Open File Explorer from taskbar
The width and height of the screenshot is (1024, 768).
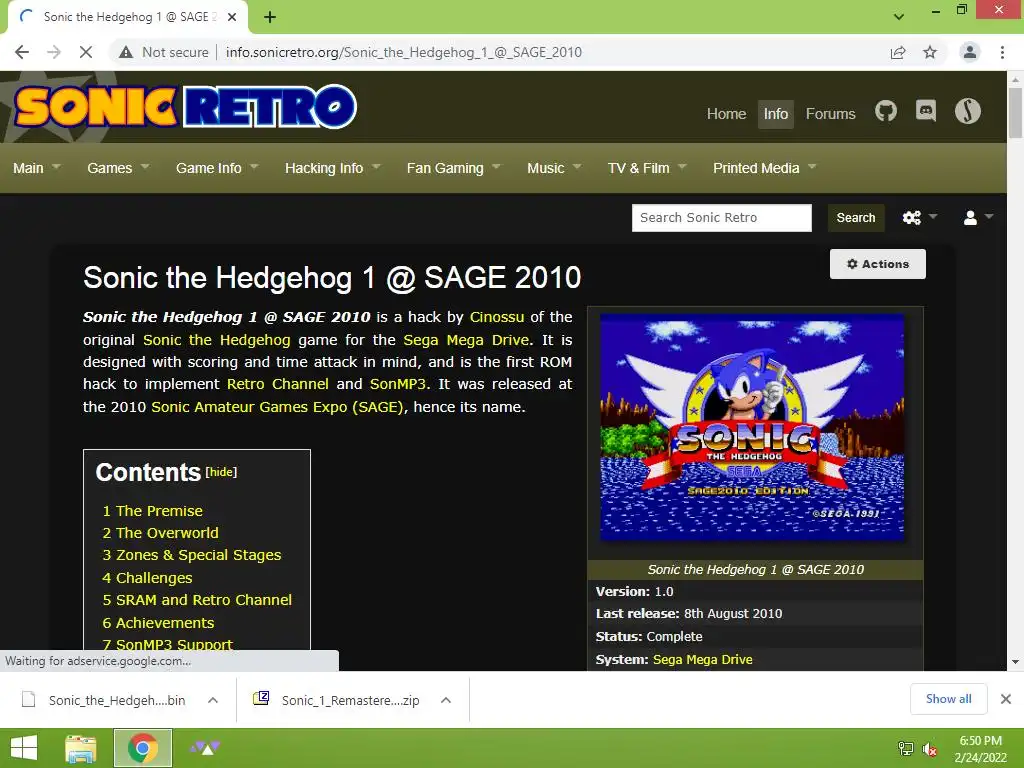coord(81,748)
